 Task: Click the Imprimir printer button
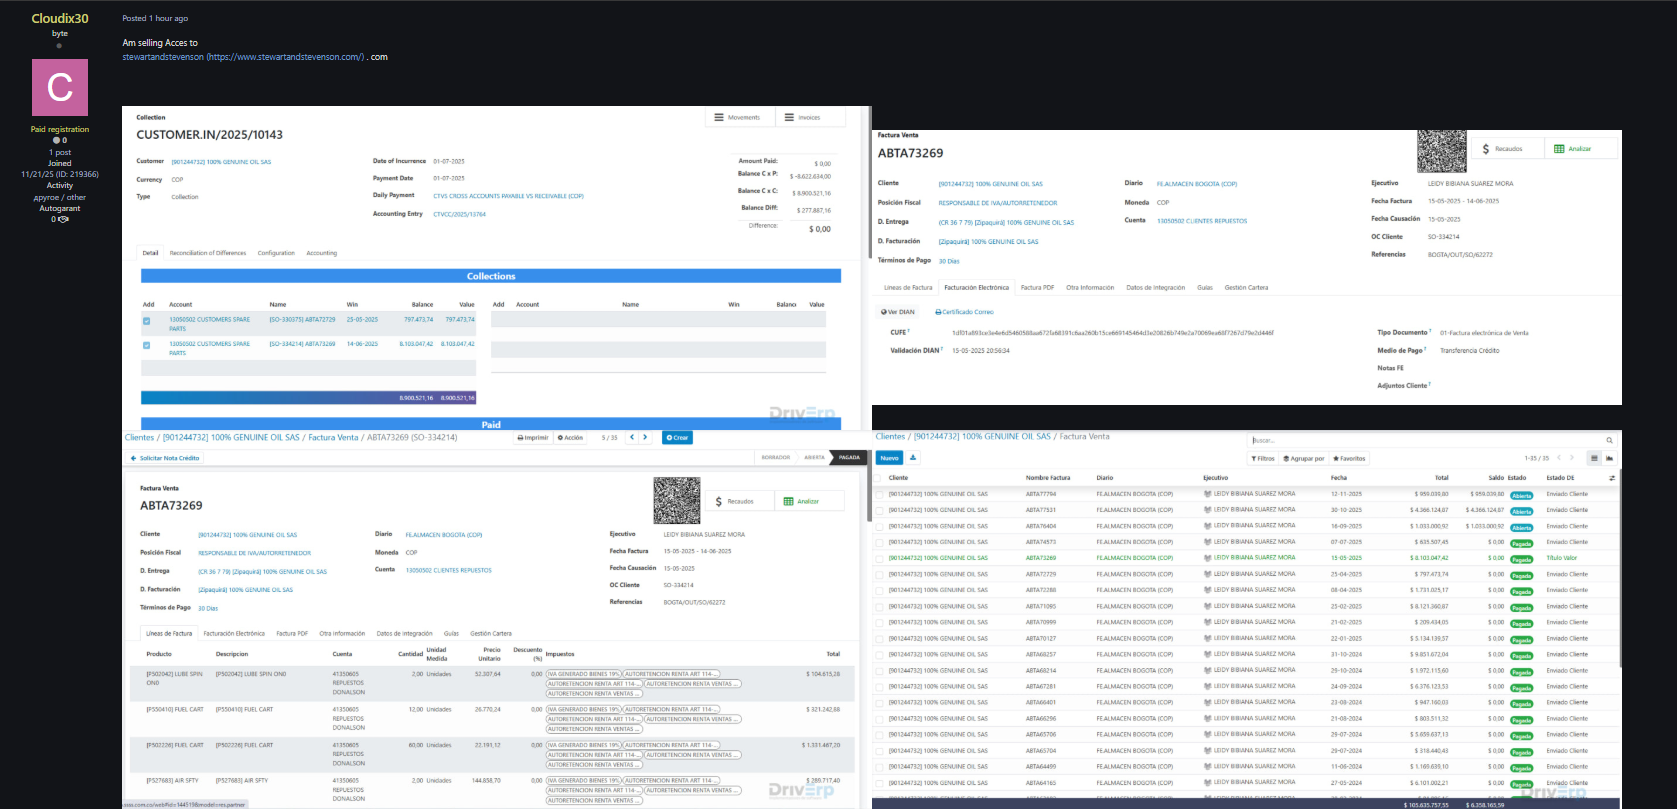tap(533, 438)
